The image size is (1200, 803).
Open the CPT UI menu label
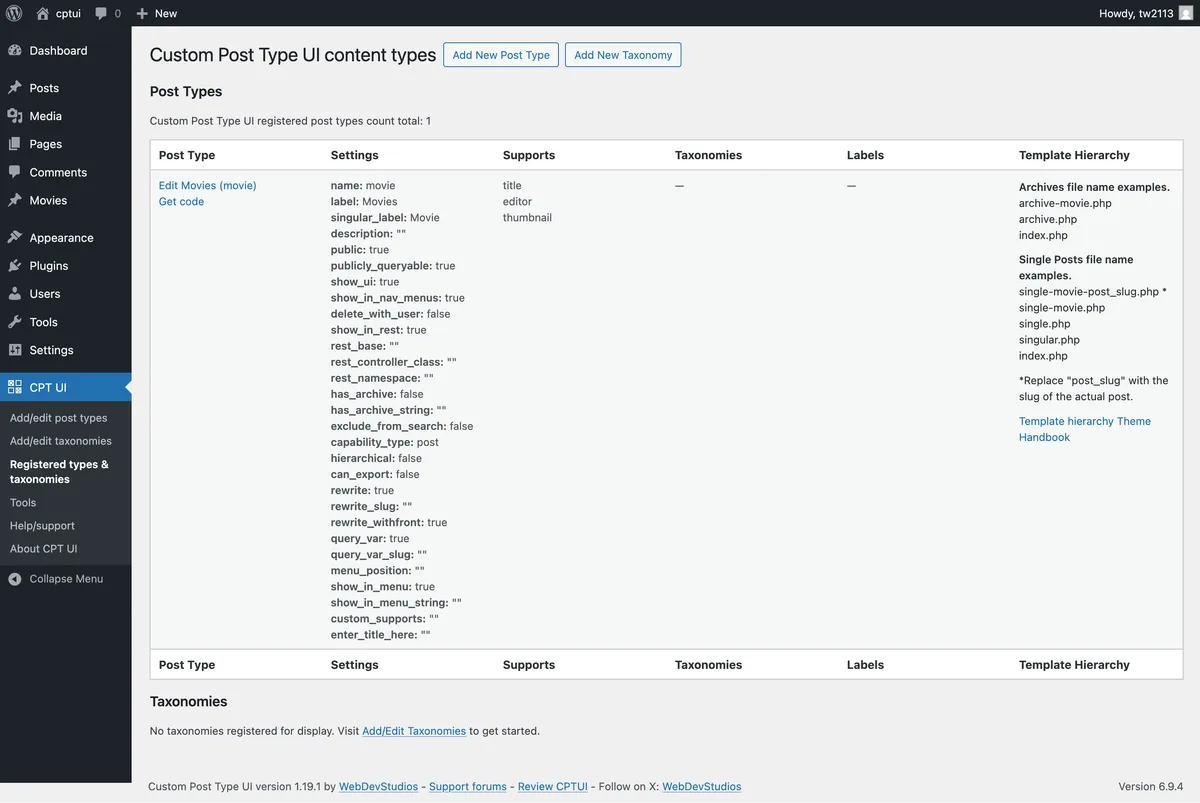pos(48,387)
